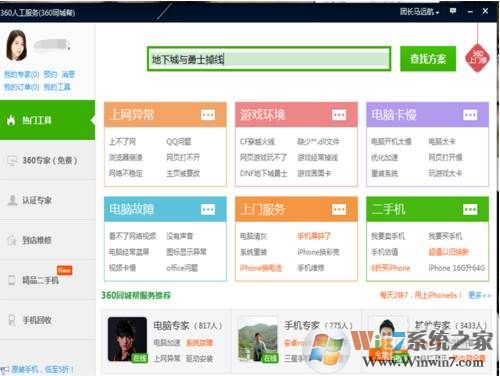Select the 热门工具 sidebar tab
Screen dimensions: 500x376
click(47, 120)
